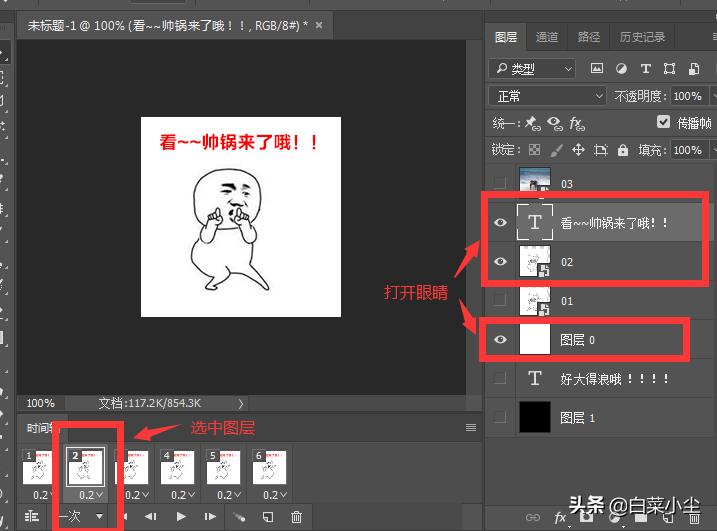
Task: Select layer 03 image thumbnail
Action: [x=535, y=180]
